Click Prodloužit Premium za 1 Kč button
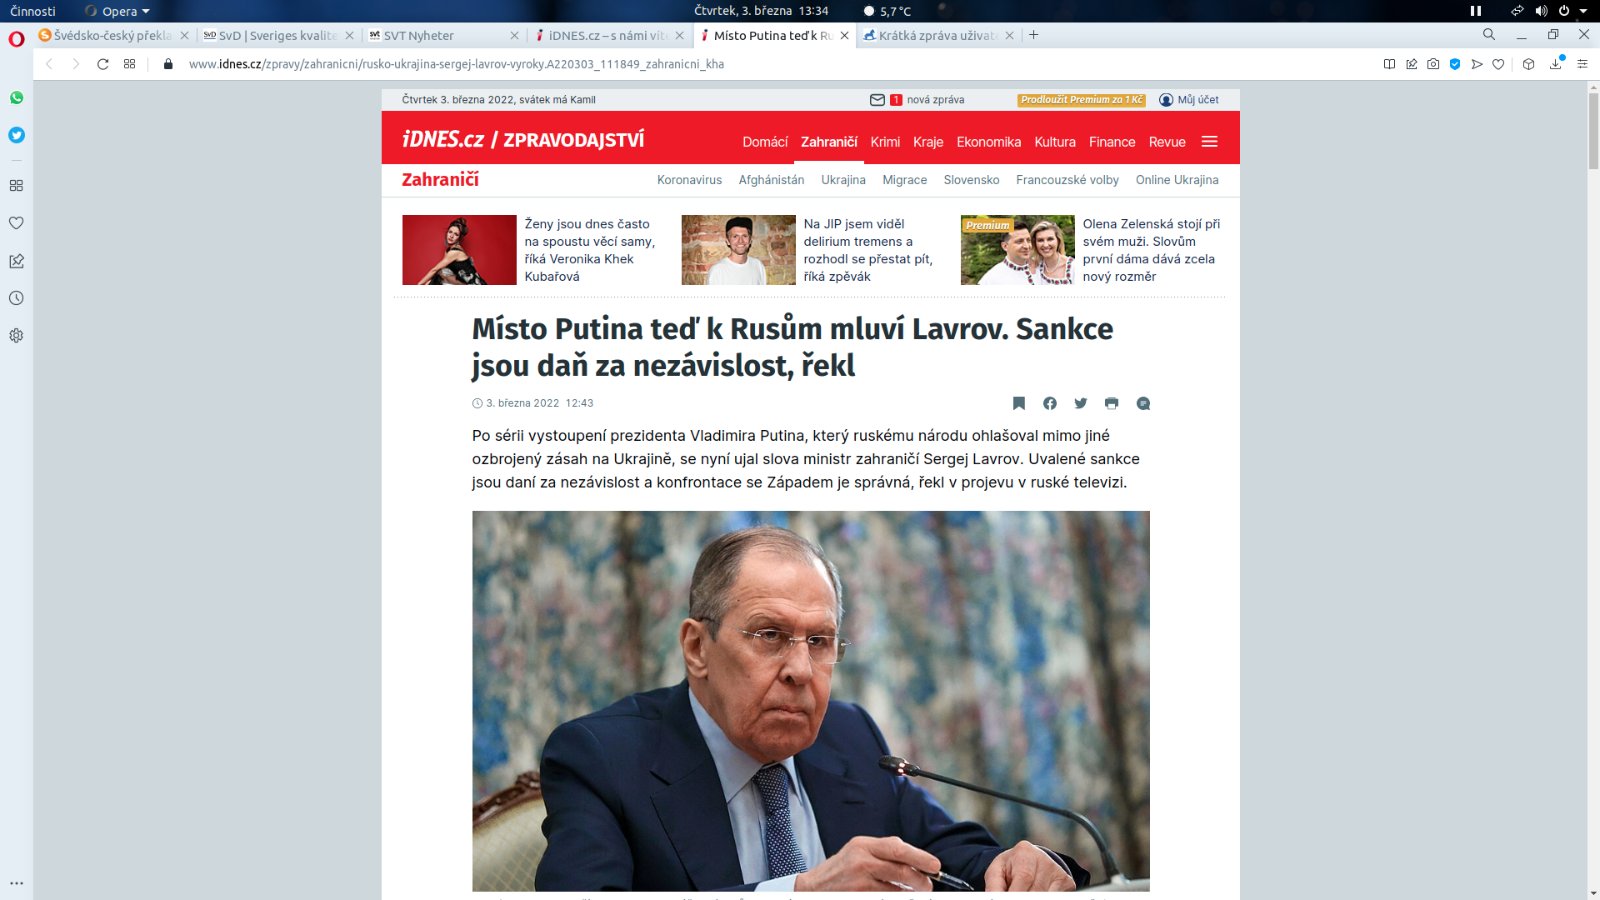 (1081, 100)
